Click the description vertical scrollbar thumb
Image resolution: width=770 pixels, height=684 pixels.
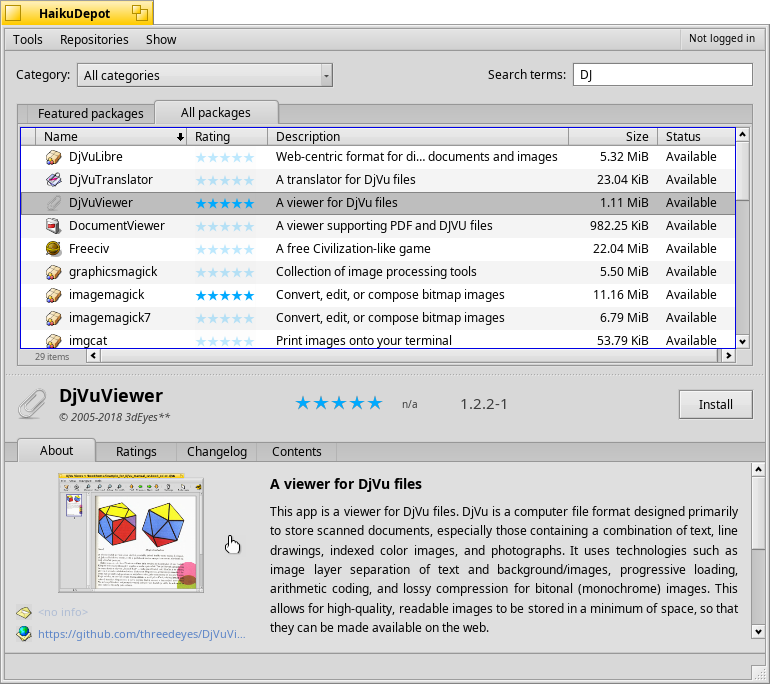tap(758, 513)
